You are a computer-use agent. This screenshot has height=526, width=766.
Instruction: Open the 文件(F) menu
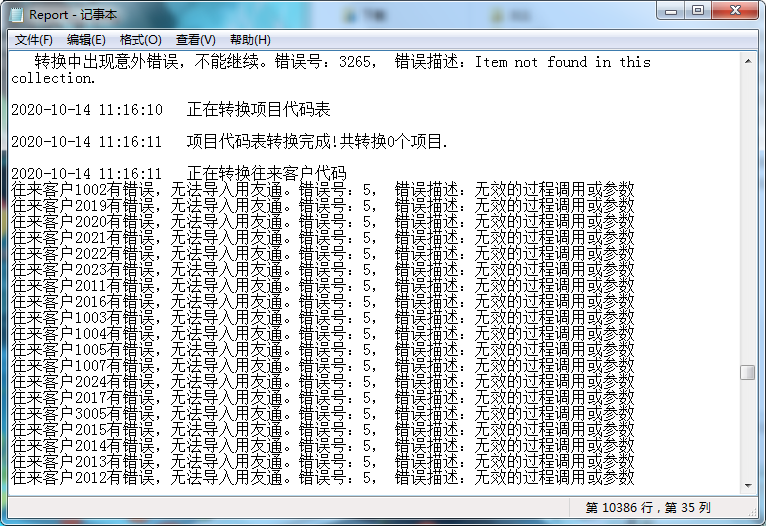pos(33,40)
